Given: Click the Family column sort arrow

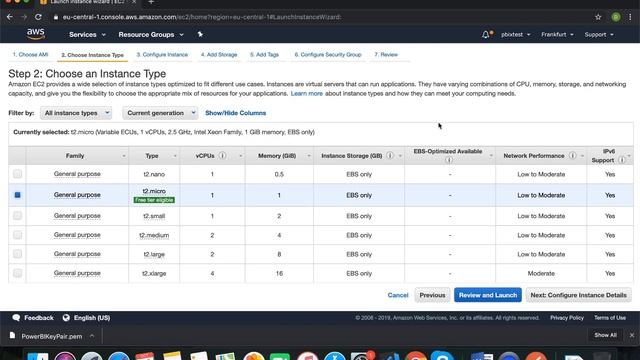Looking at the screenshot, I should click(x=124, y=156).
